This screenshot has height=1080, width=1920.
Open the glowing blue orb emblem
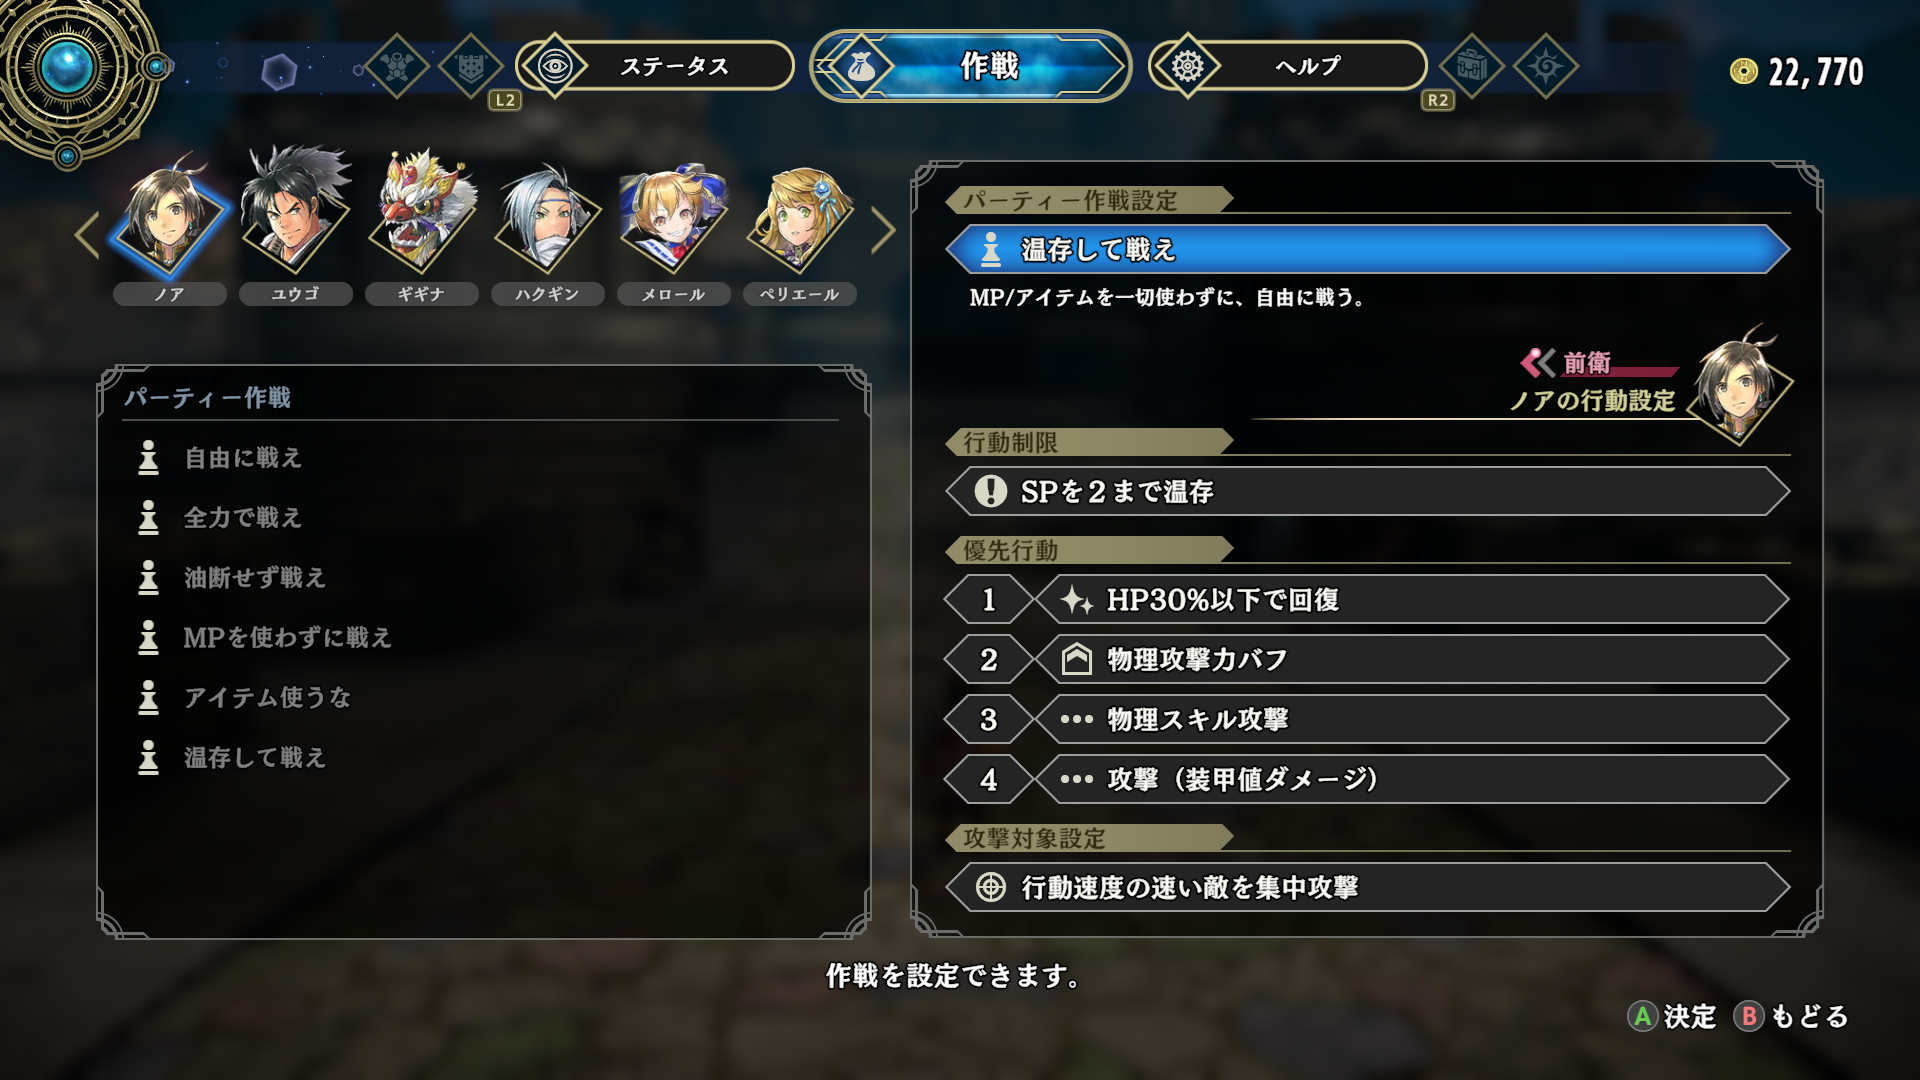68,68
